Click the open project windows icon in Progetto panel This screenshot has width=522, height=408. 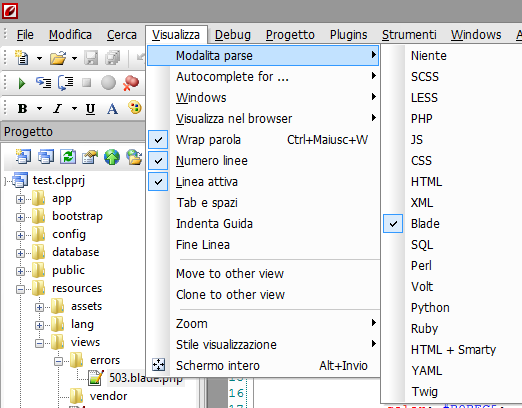(x=46, y=157)
